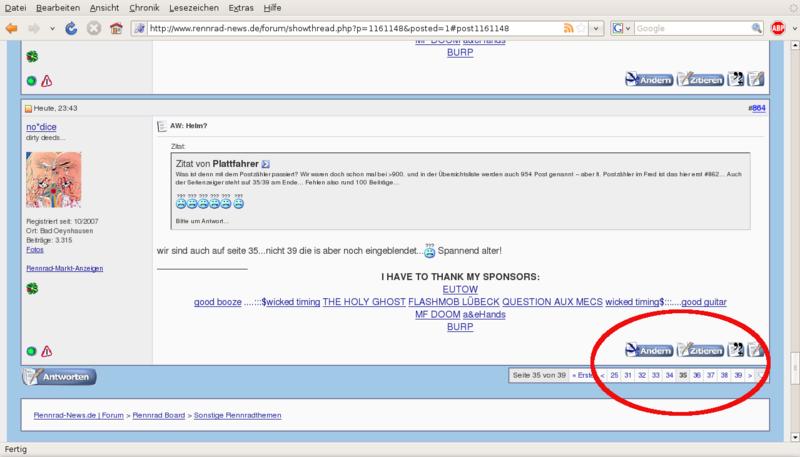
Task: Reload the page with the refresh icon
Action: click(x=72, y=28)
